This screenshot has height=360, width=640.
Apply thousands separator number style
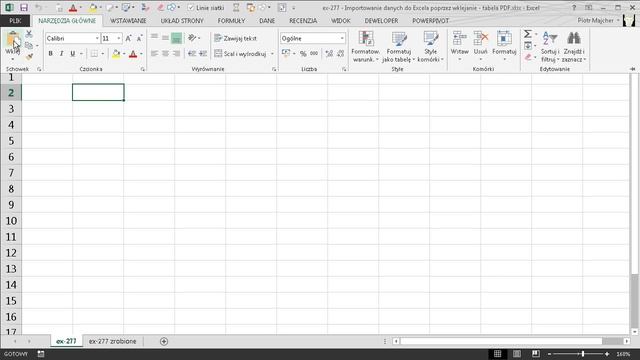point(314,53)
